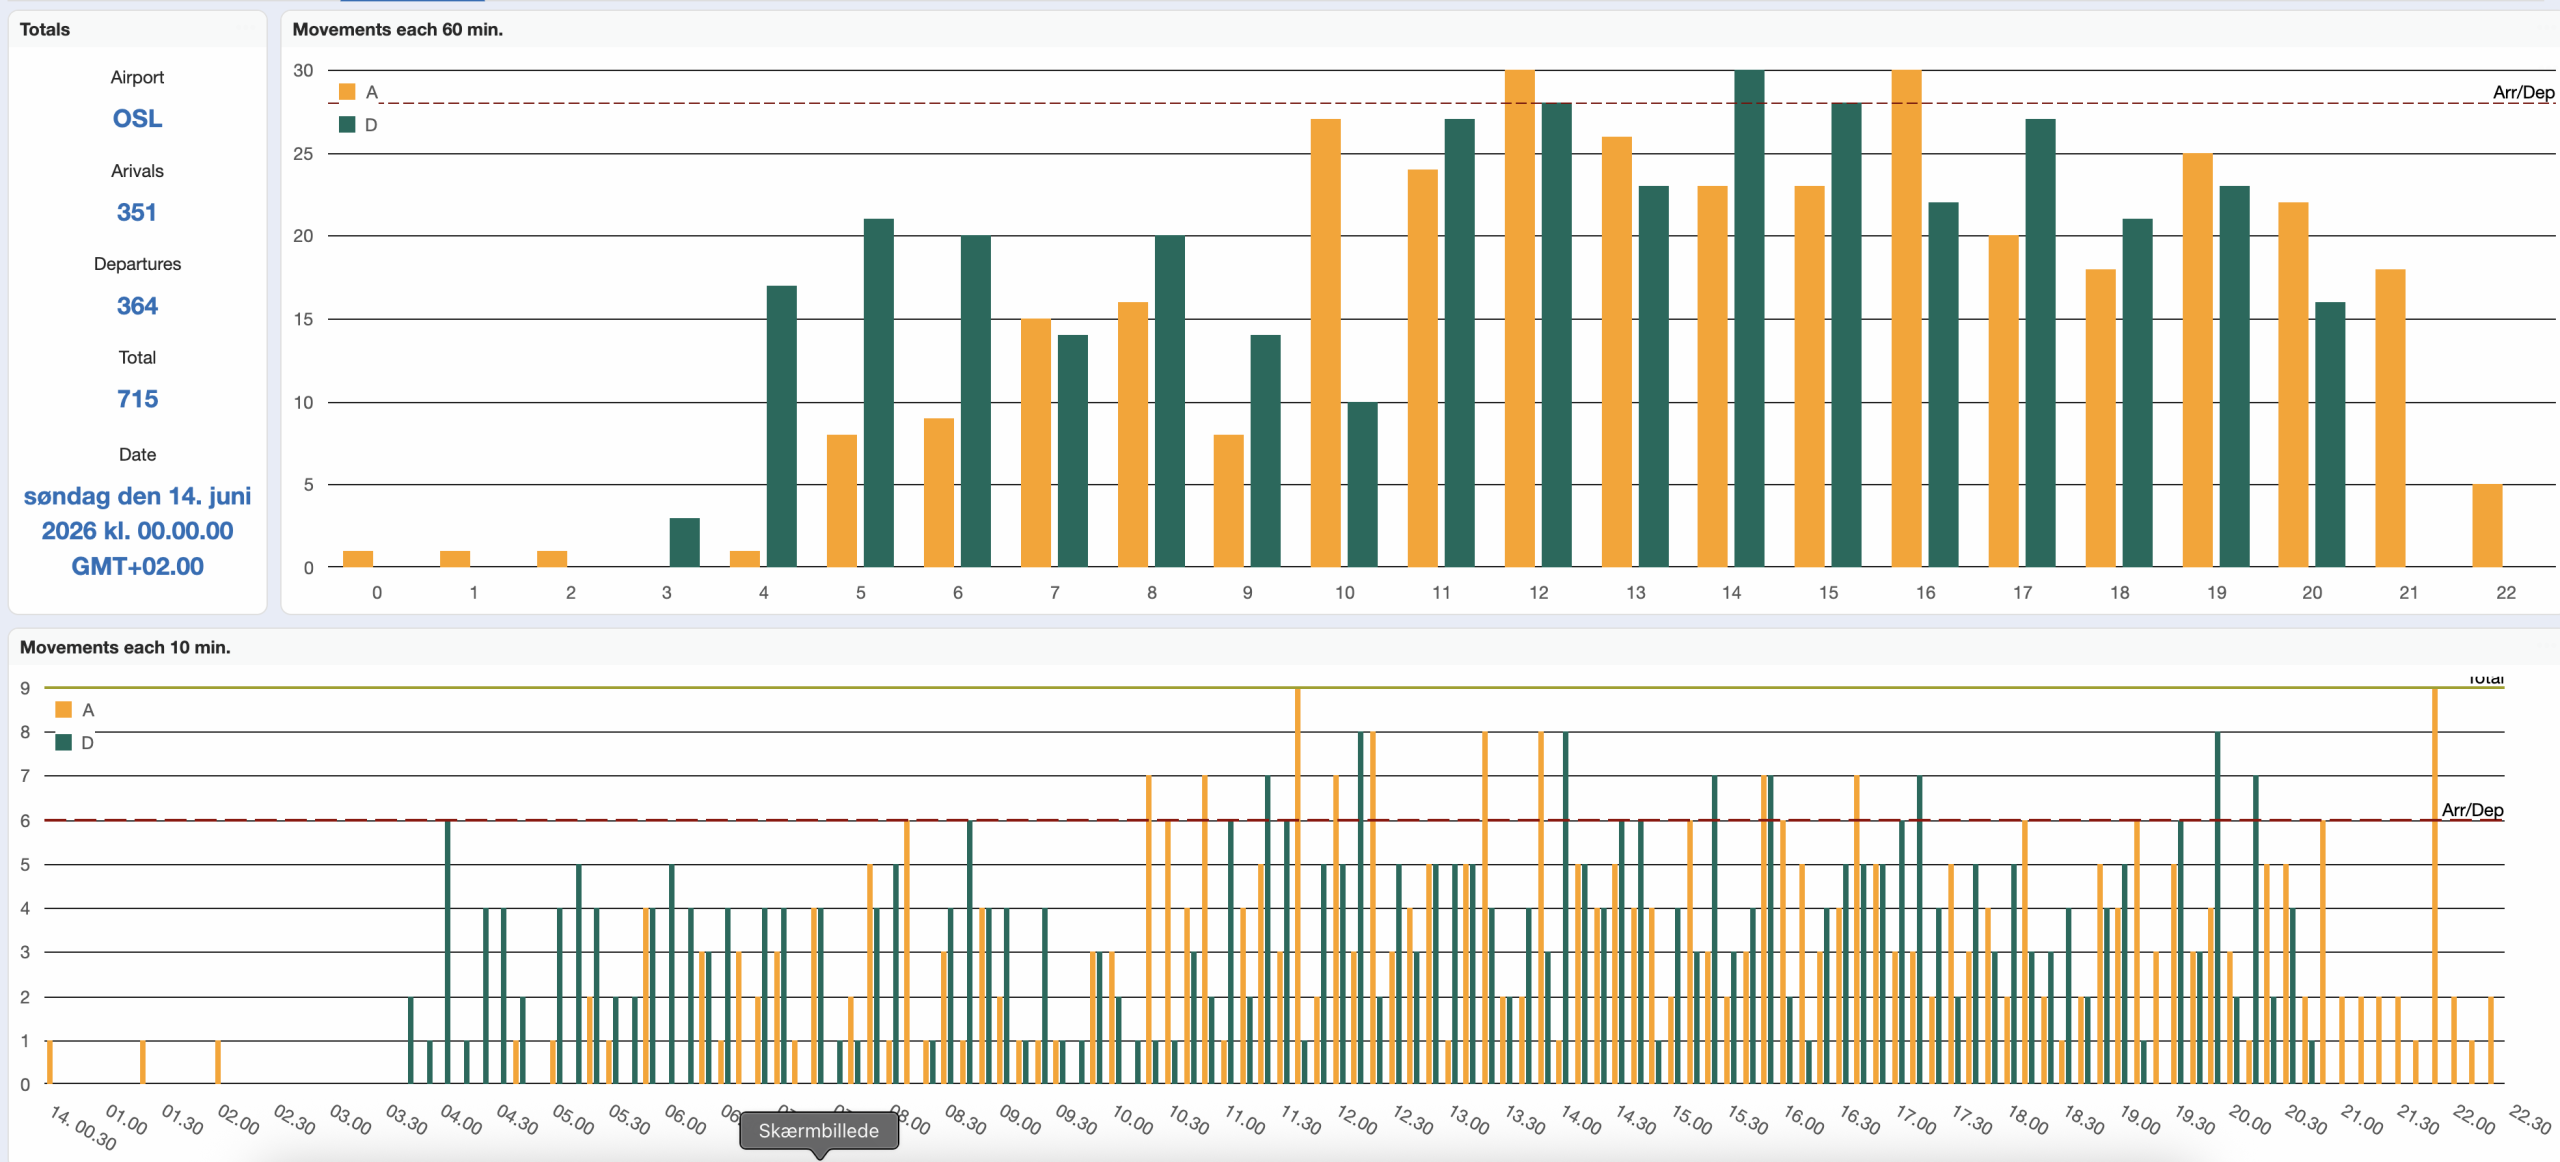Click the orange arrivals bar at hour 22
The height and width of the screenshot is (1162, 2560).
point(2487,526)
